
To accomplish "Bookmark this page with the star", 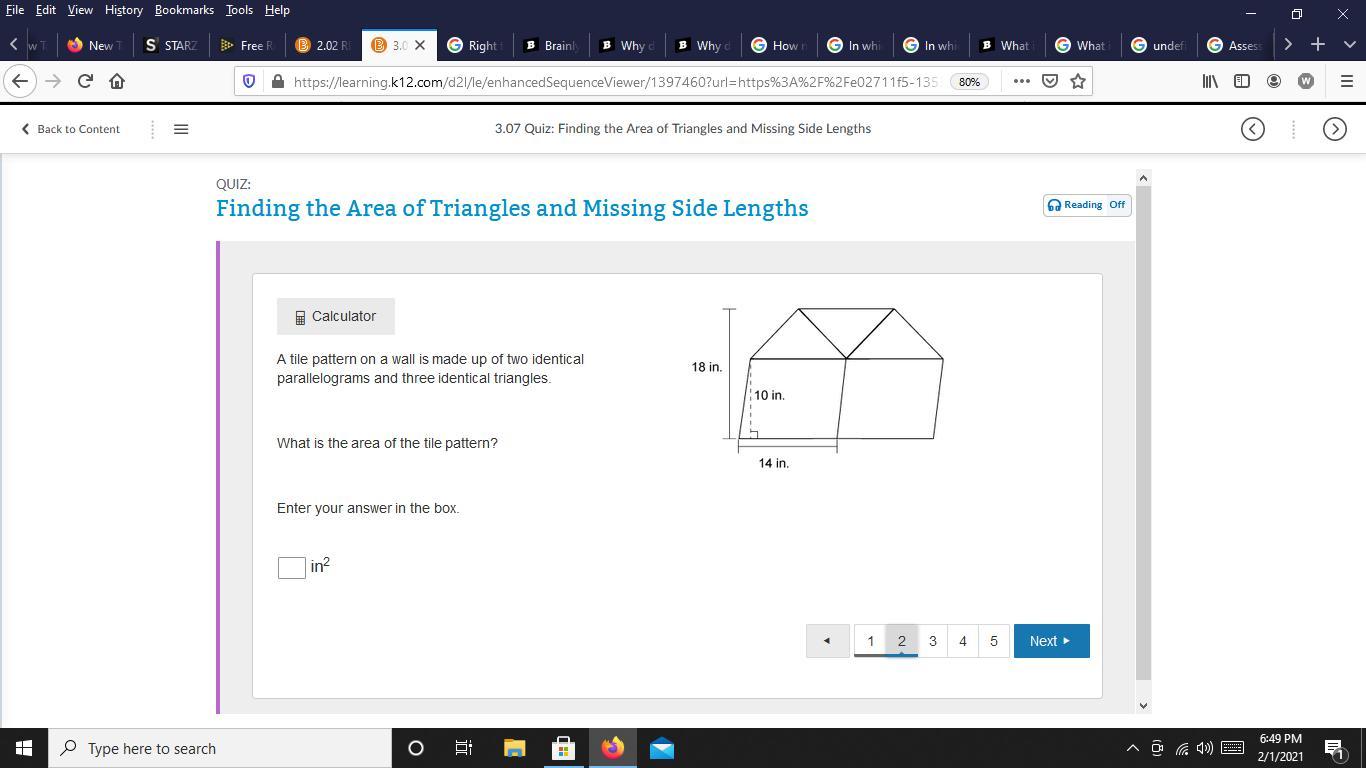I will point(1078,81).
